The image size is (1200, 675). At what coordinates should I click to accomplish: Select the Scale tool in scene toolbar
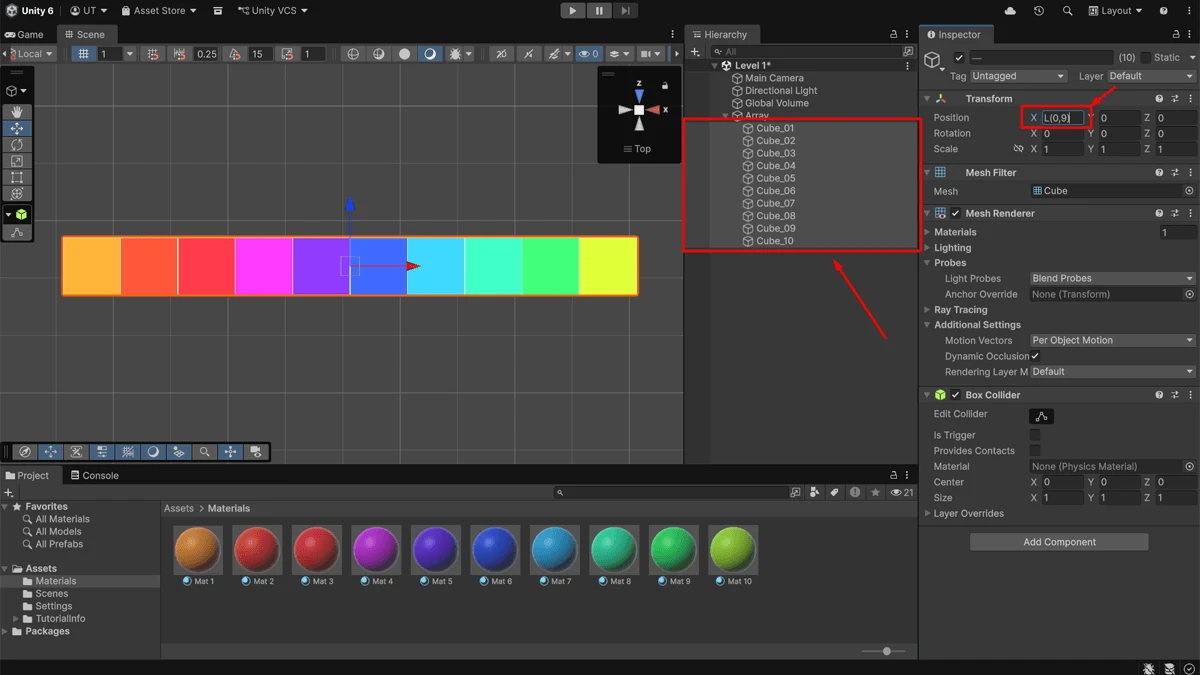[17, 161]
